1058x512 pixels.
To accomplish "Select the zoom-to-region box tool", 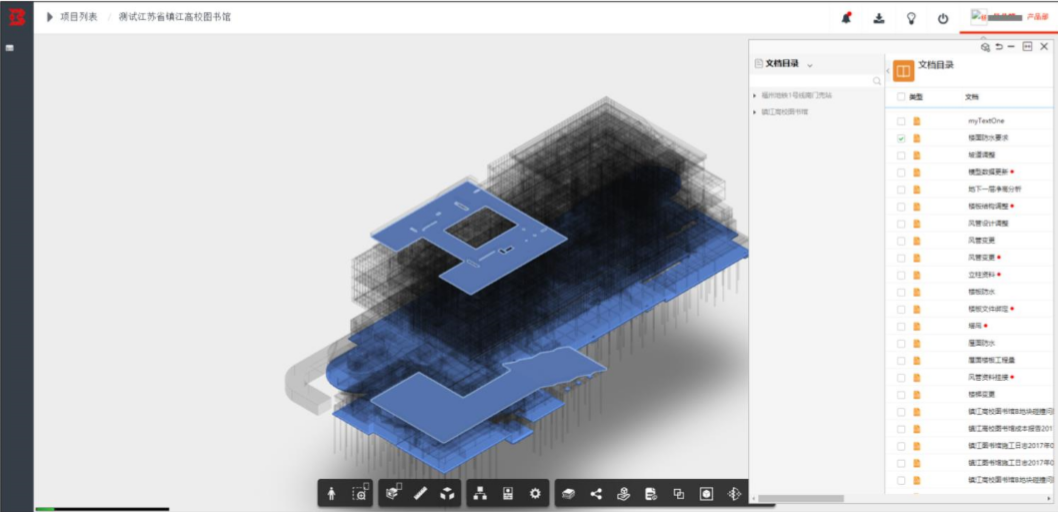I will coord(360,493).
